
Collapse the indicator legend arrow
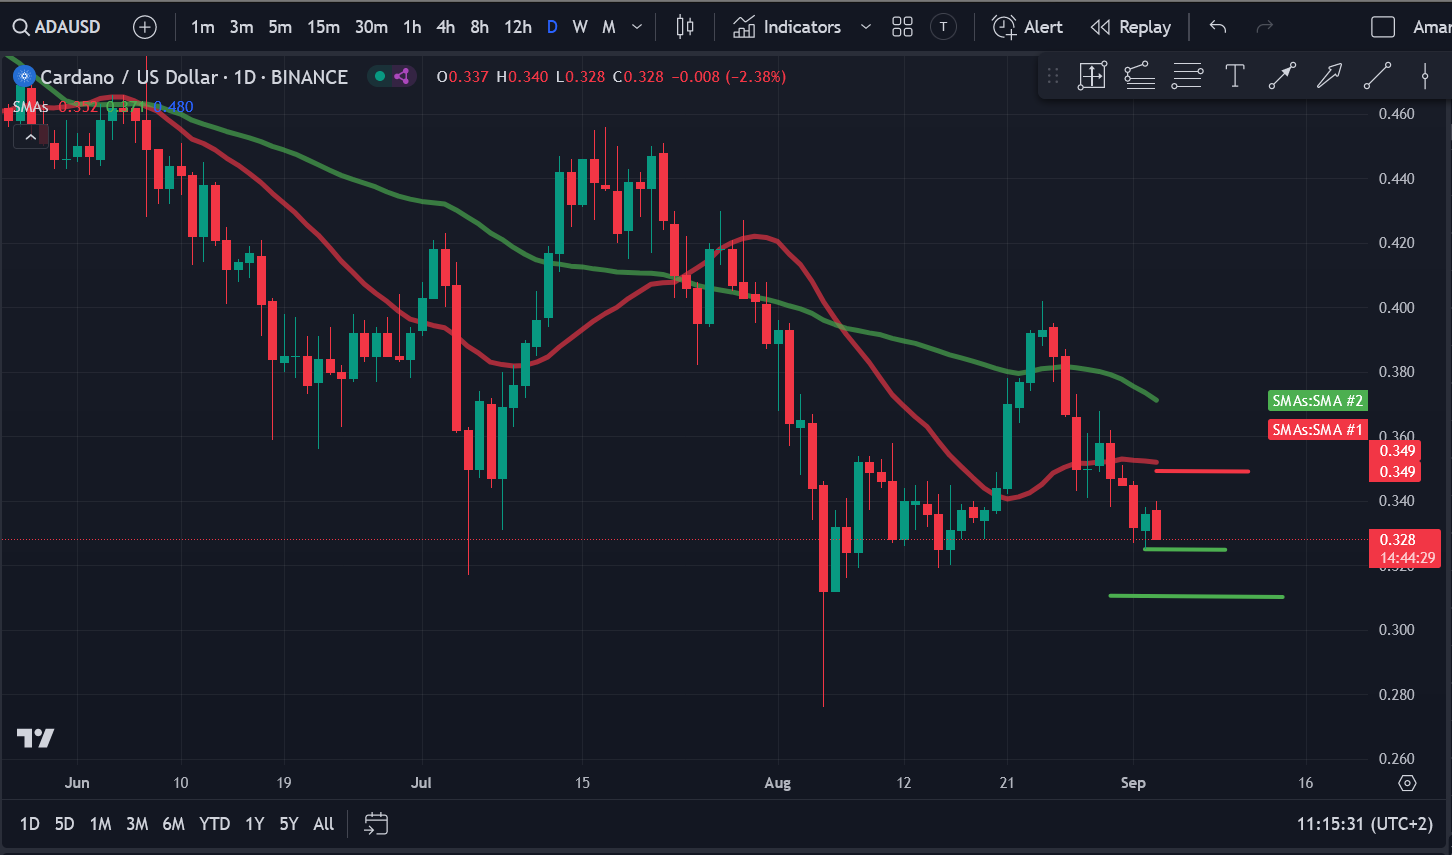click(x=31, y=137)
